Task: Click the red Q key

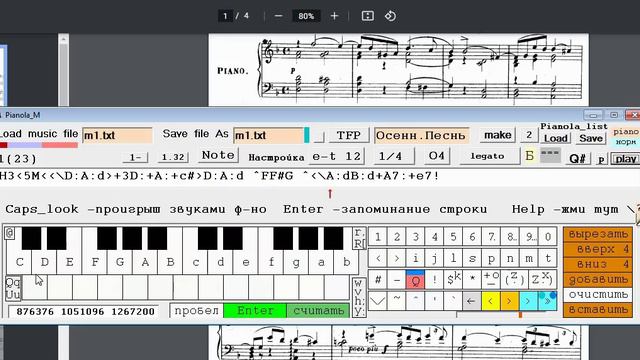Action: [x=416, y=280]
